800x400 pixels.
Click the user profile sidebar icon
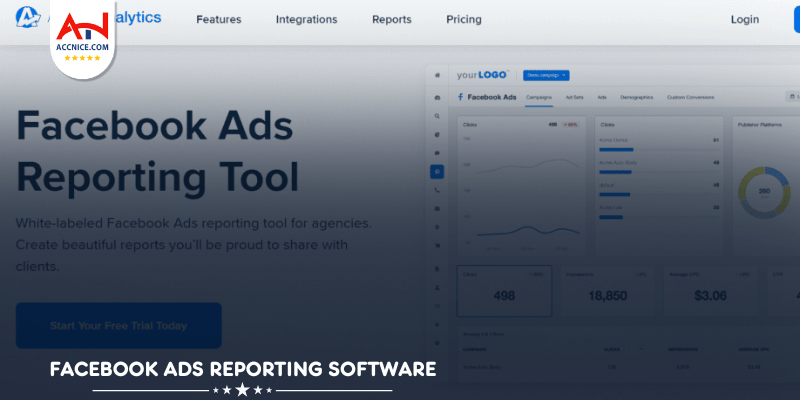437,287
